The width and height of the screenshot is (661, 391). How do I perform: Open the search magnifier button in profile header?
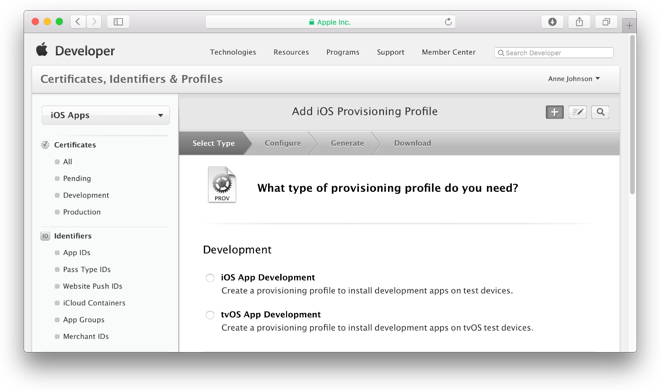click(x=600, y=112)
